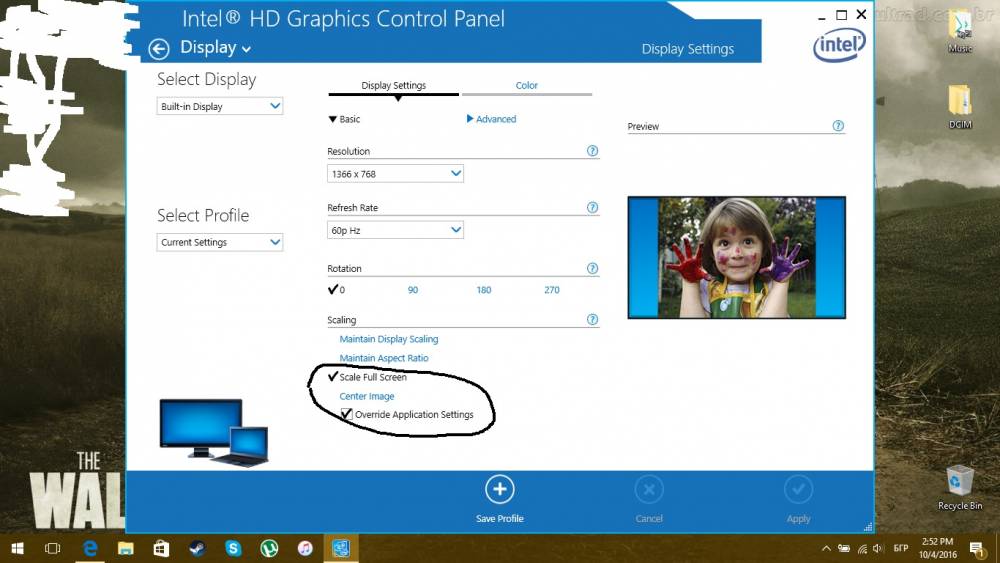Screen dimensions: 1000x563
Task: Launch Microsoft Edge from the taskbar
Action: point(90,548)
